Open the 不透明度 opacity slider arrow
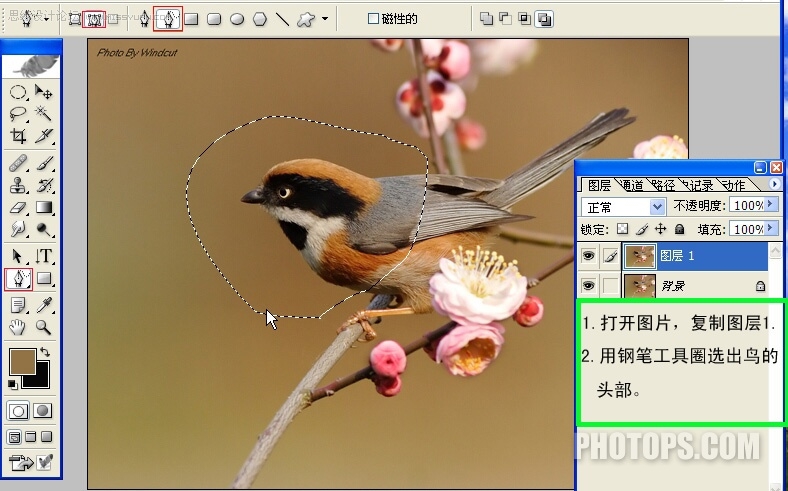The image size is (788, 491). click(770, 205)
